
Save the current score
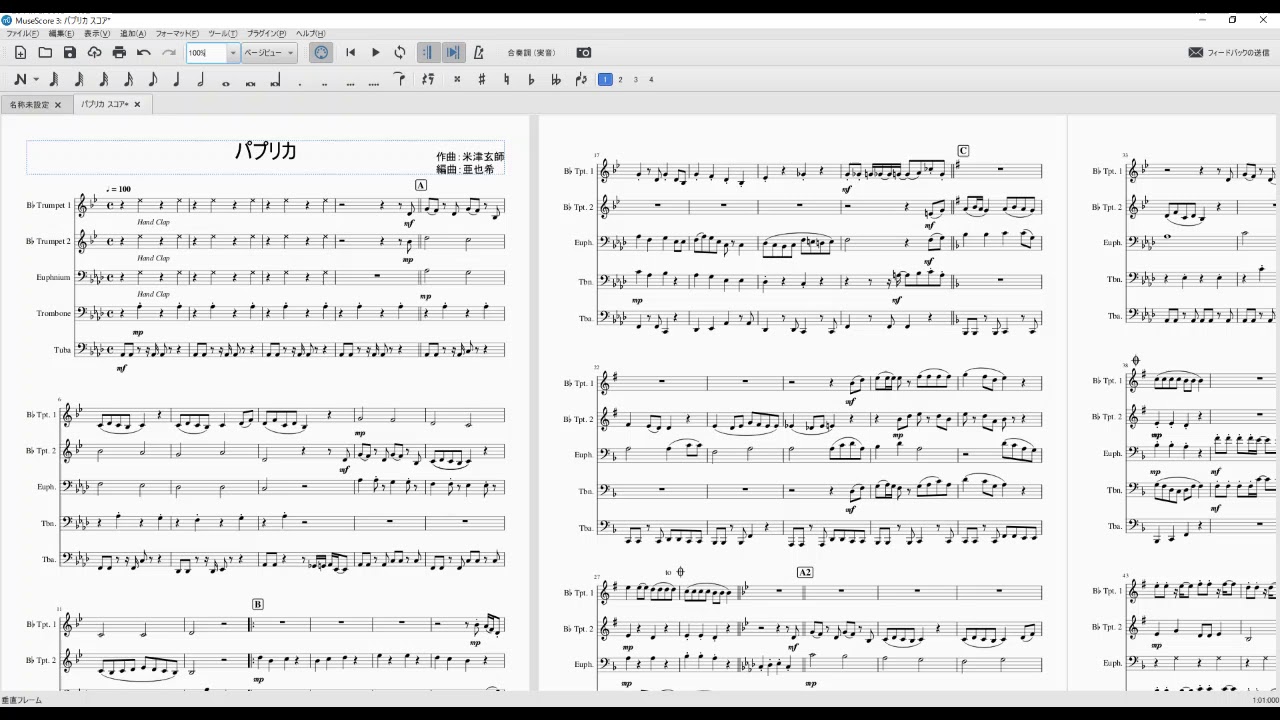69,53
